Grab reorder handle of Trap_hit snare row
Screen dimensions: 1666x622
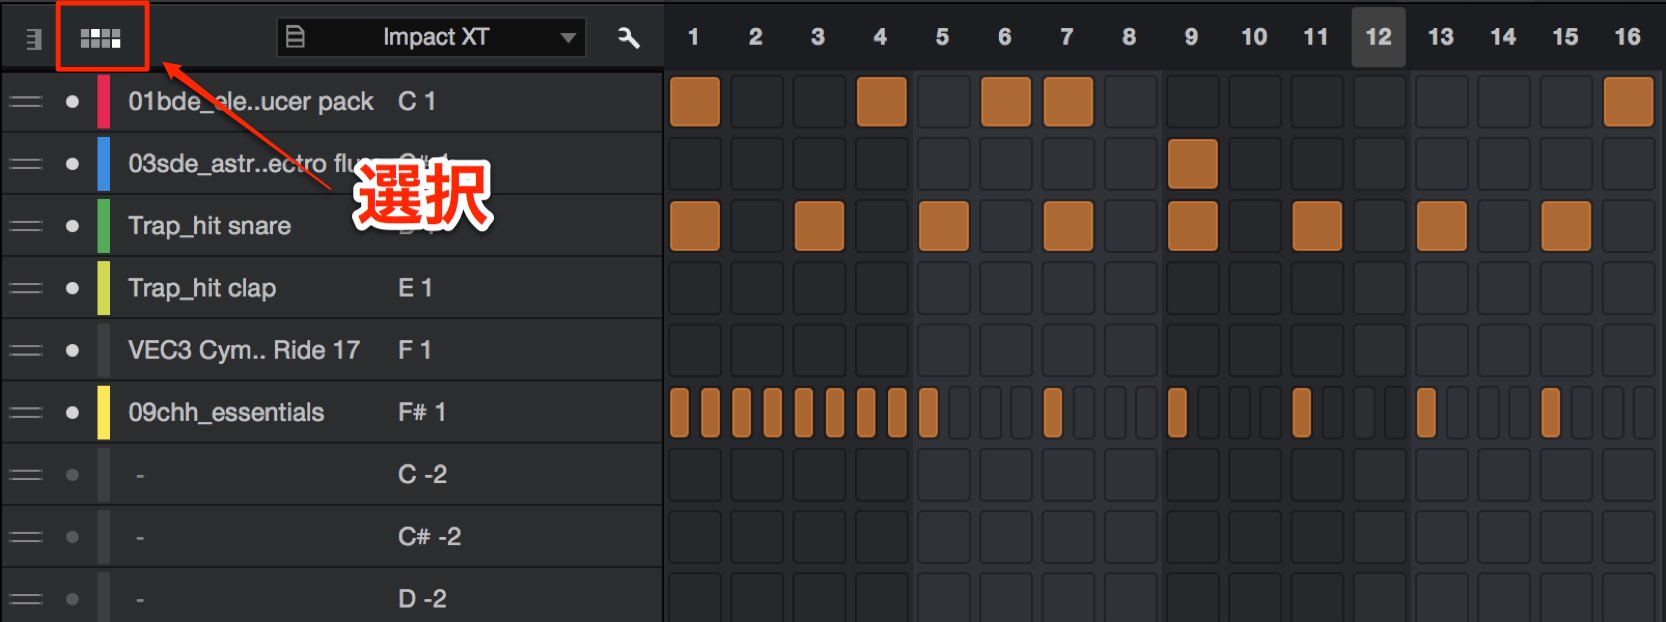click(26, 226)
